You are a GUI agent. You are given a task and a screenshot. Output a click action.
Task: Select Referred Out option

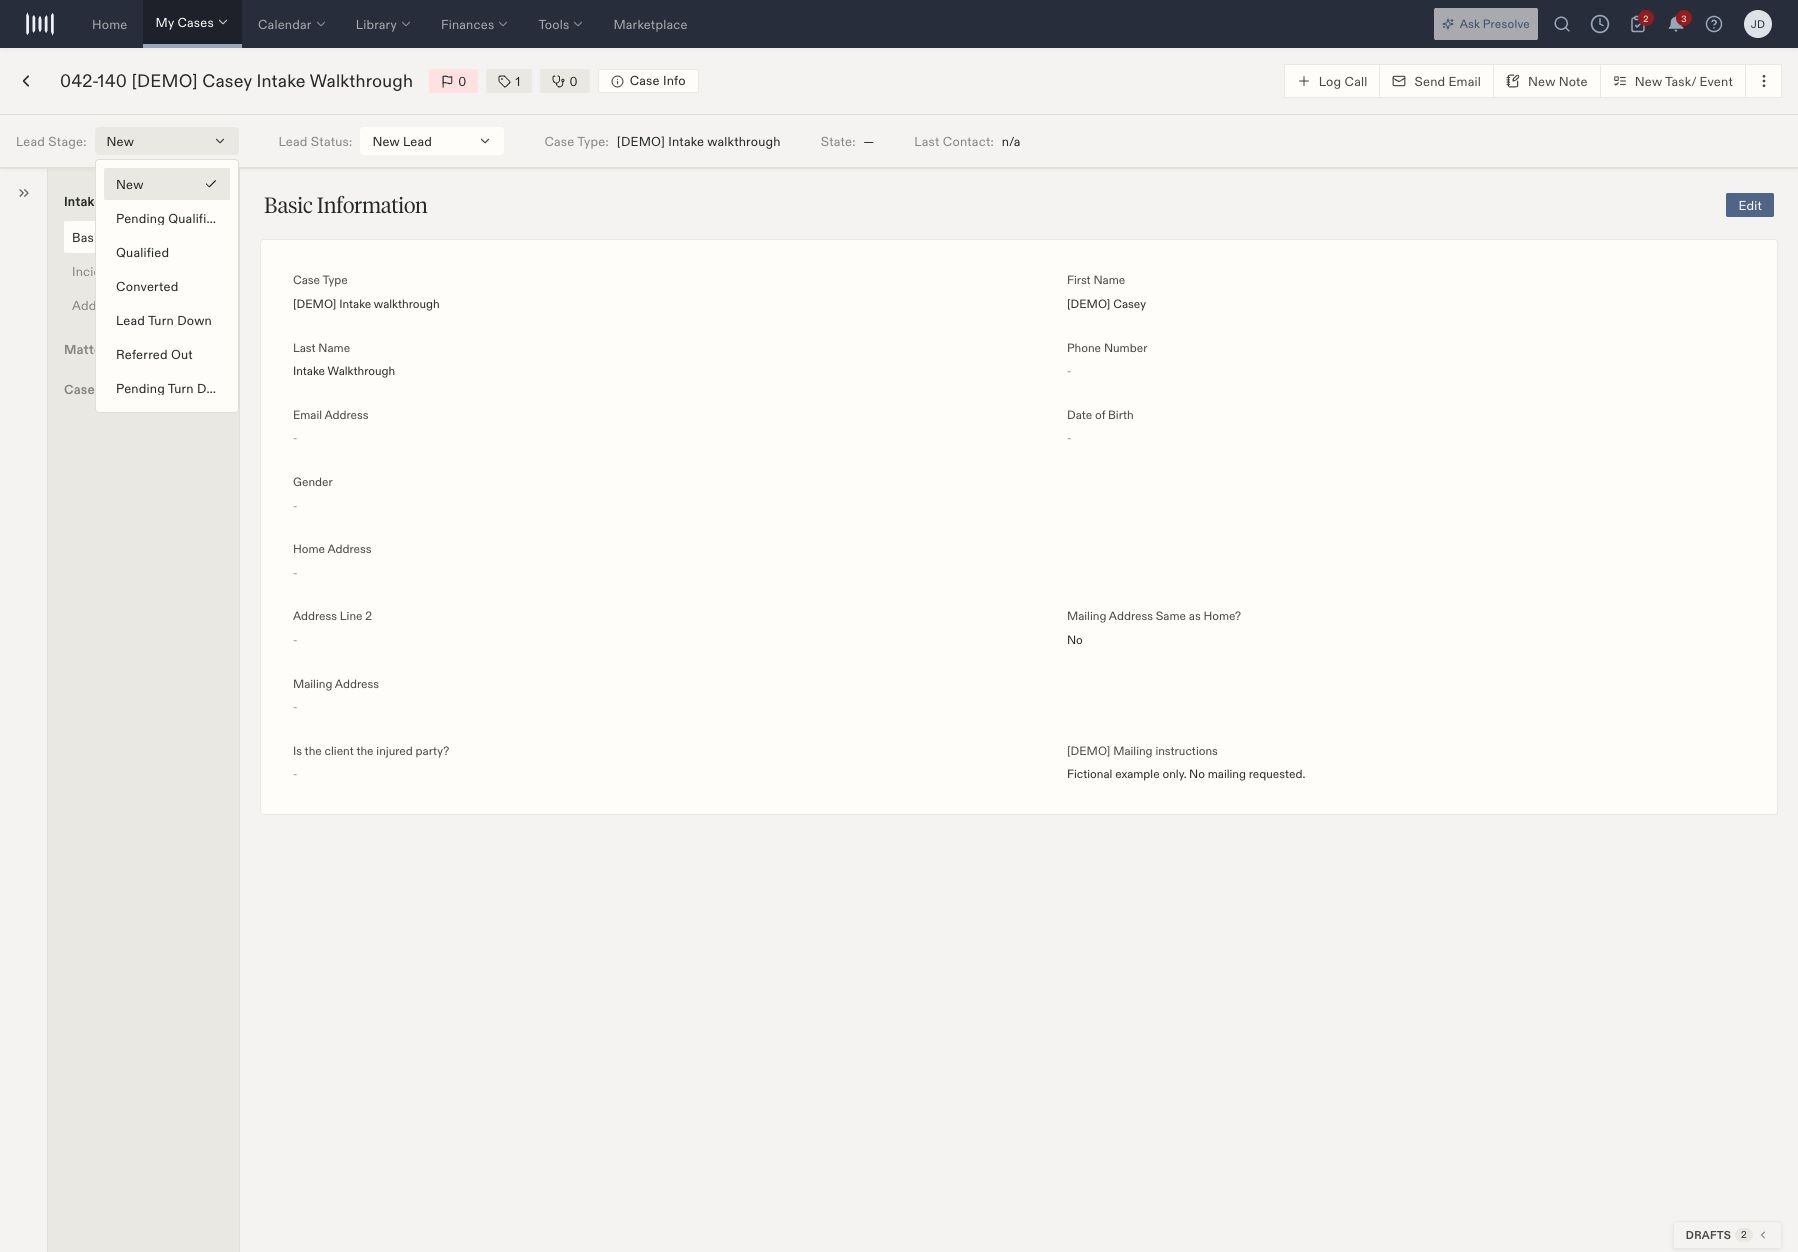[x=167, y=354]
